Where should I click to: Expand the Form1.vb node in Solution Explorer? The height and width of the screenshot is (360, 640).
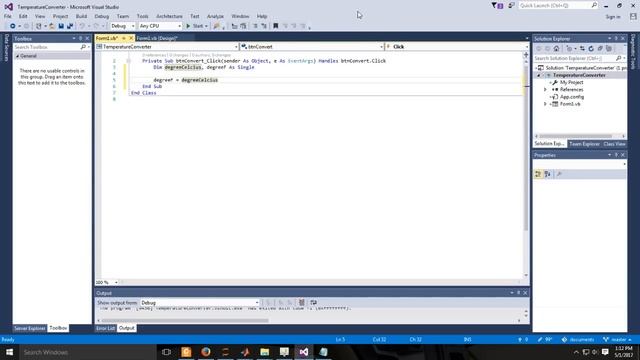tap(545, 104)
